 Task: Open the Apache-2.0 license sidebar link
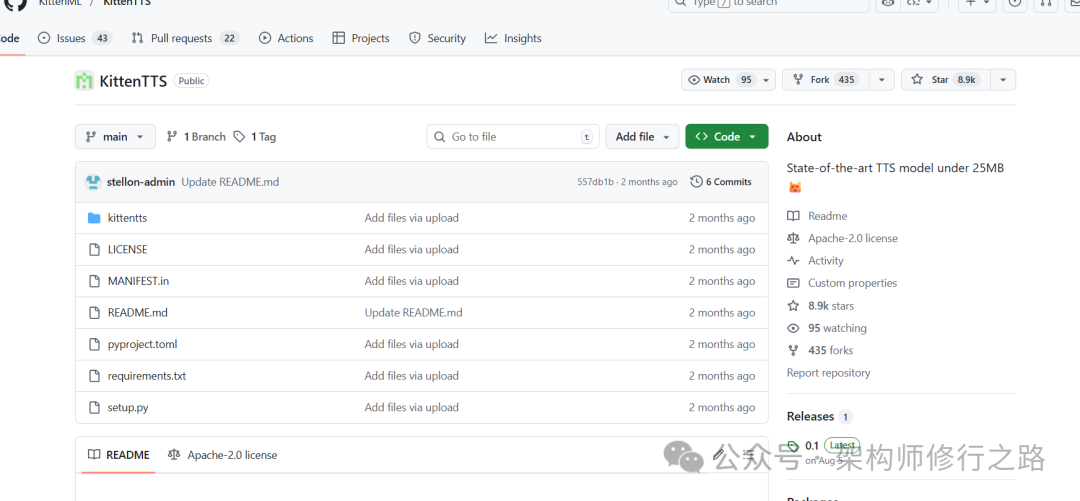(x=852, y=239)
